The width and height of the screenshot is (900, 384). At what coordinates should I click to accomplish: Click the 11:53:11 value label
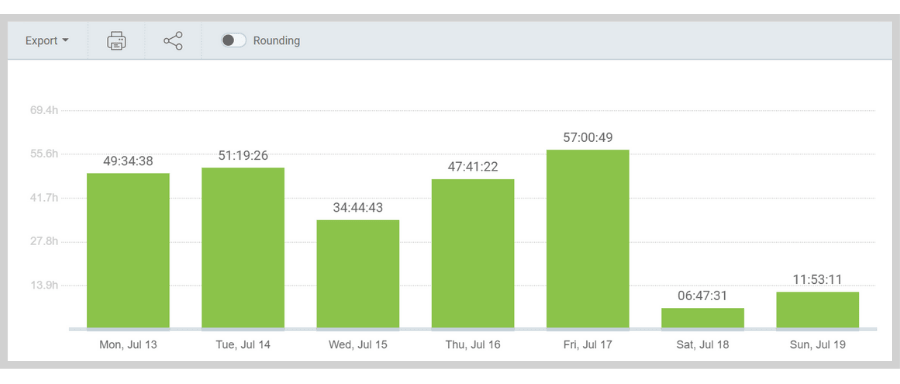[x=817, y=280]
